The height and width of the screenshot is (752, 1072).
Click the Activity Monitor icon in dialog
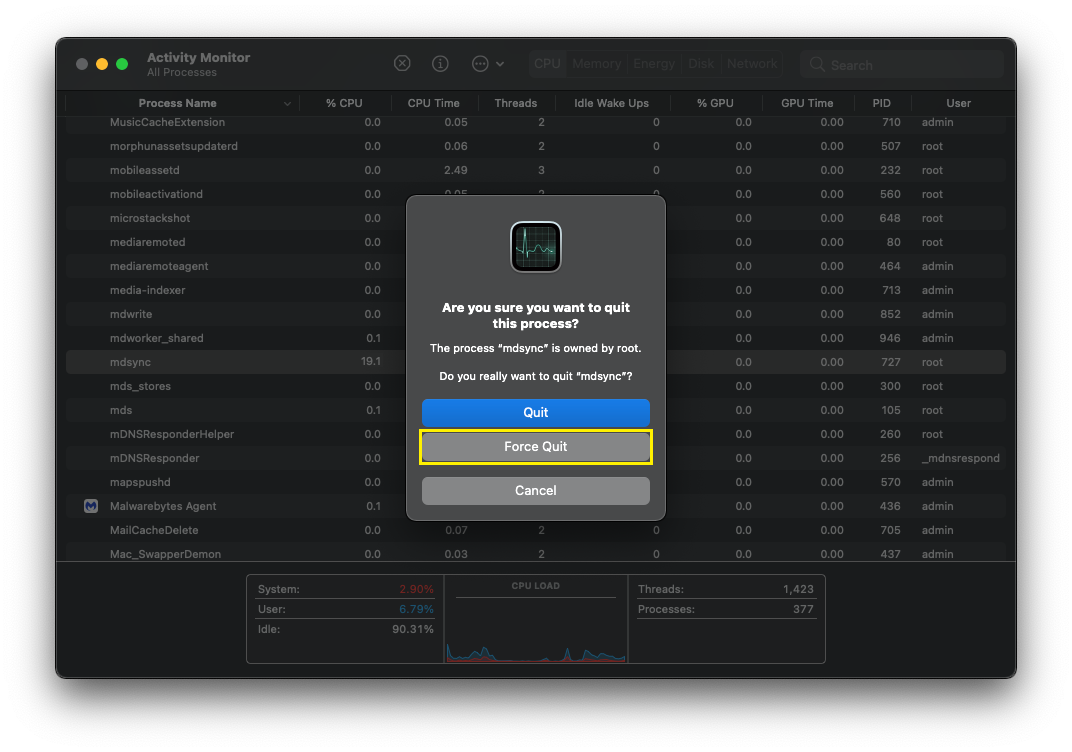[536, 247]
